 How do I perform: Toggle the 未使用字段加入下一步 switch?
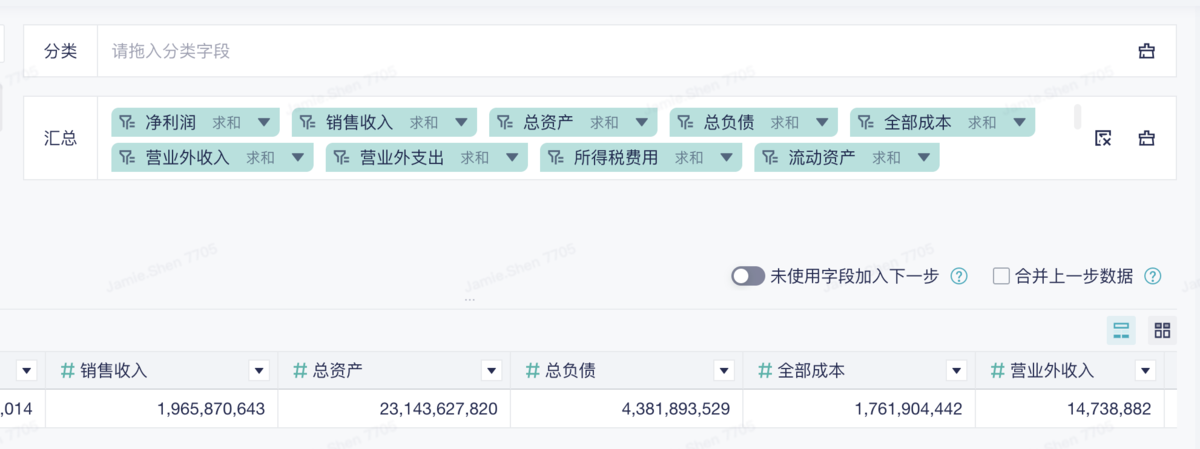pos(748,277)
